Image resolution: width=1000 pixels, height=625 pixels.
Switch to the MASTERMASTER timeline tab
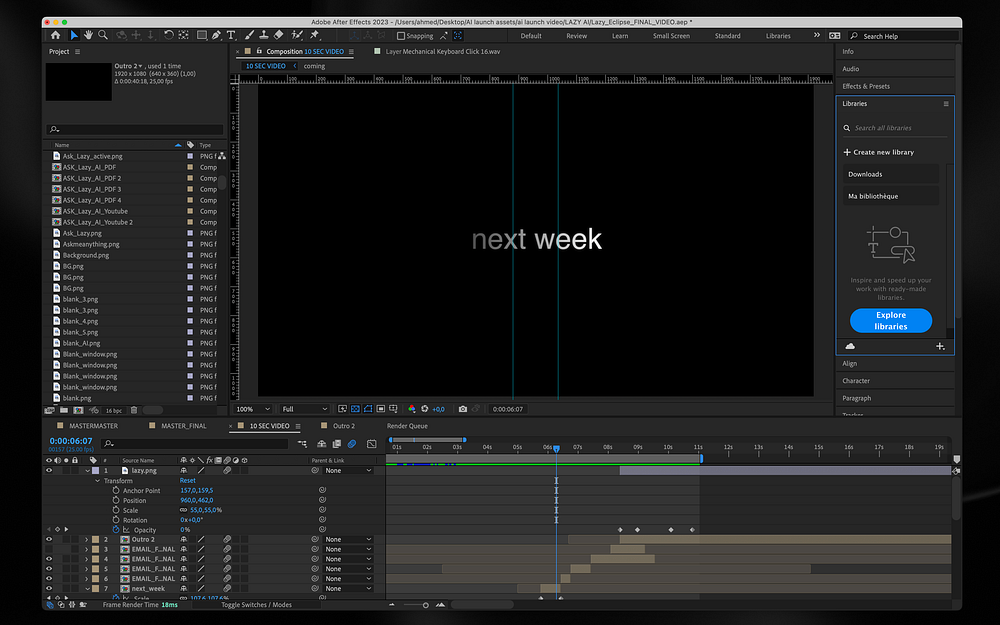(93, 426)
